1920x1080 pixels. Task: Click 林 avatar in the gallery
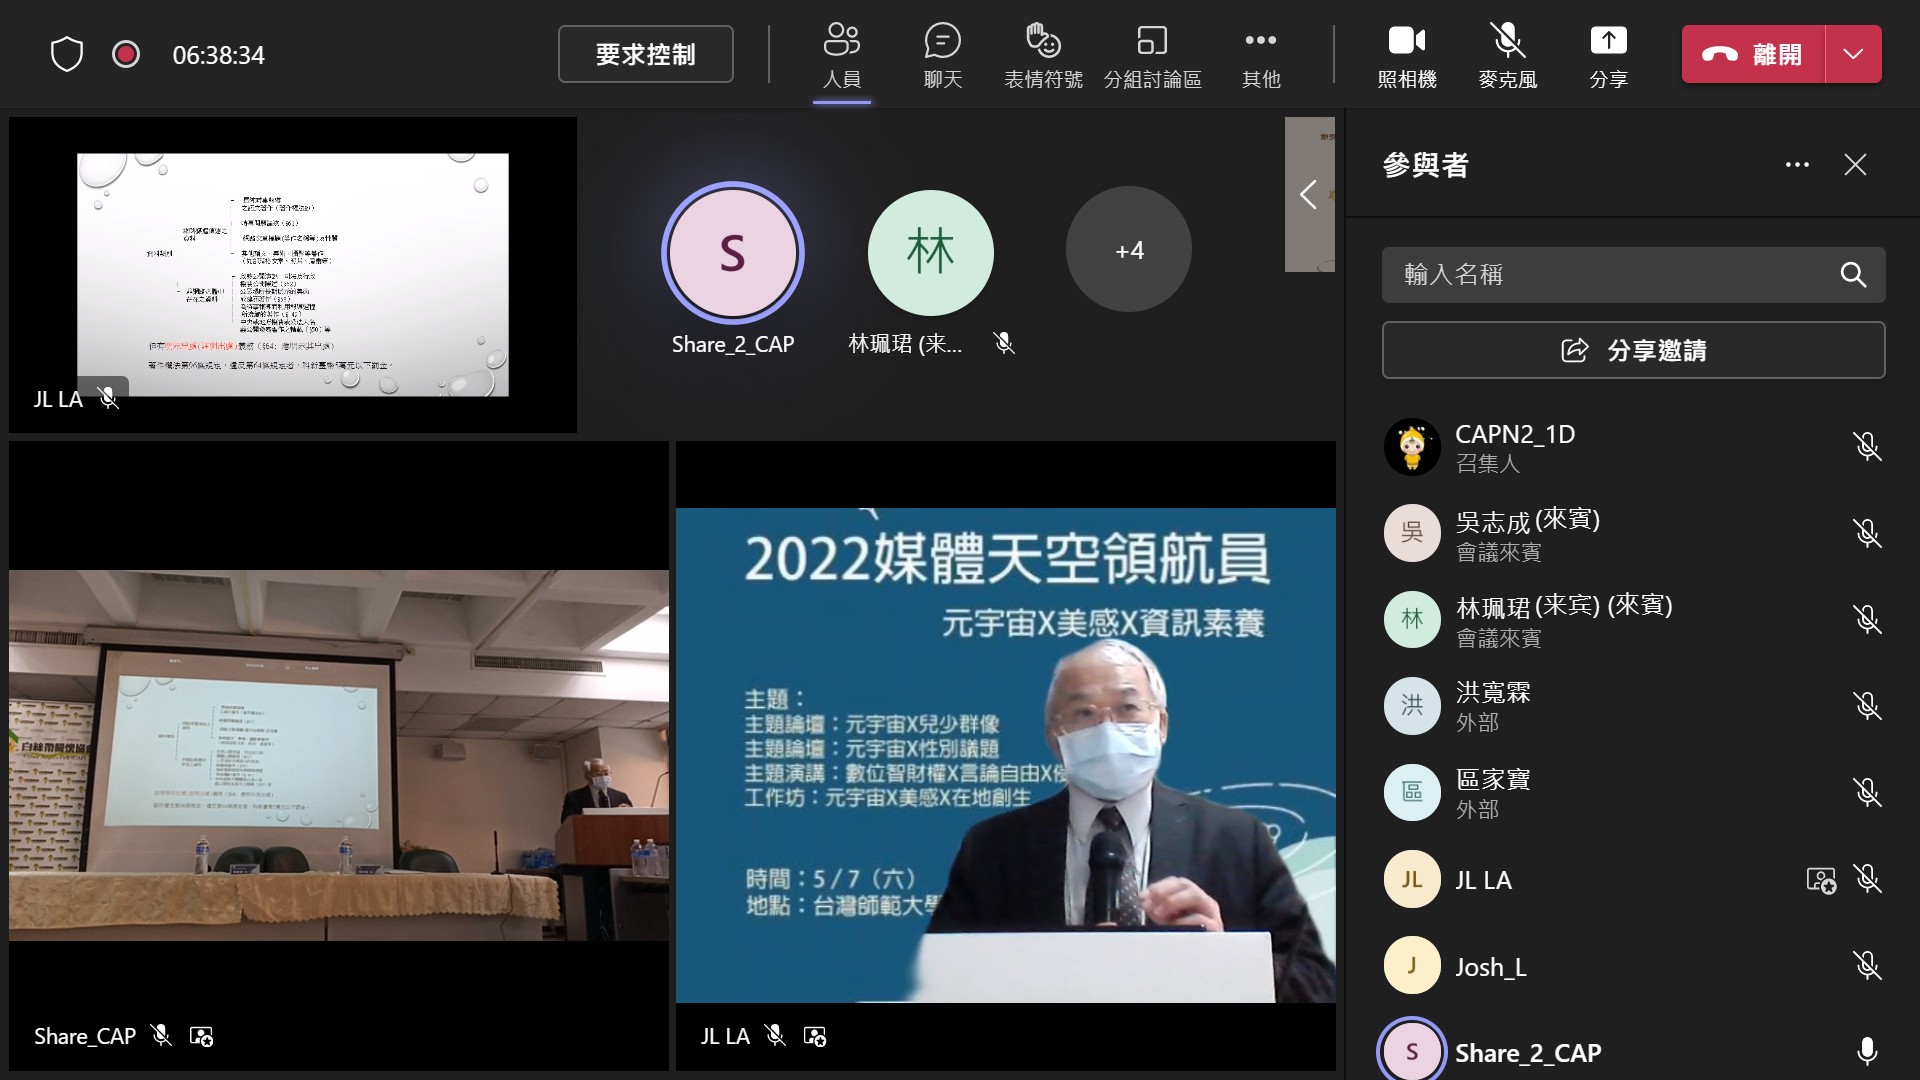pos(930,252)
